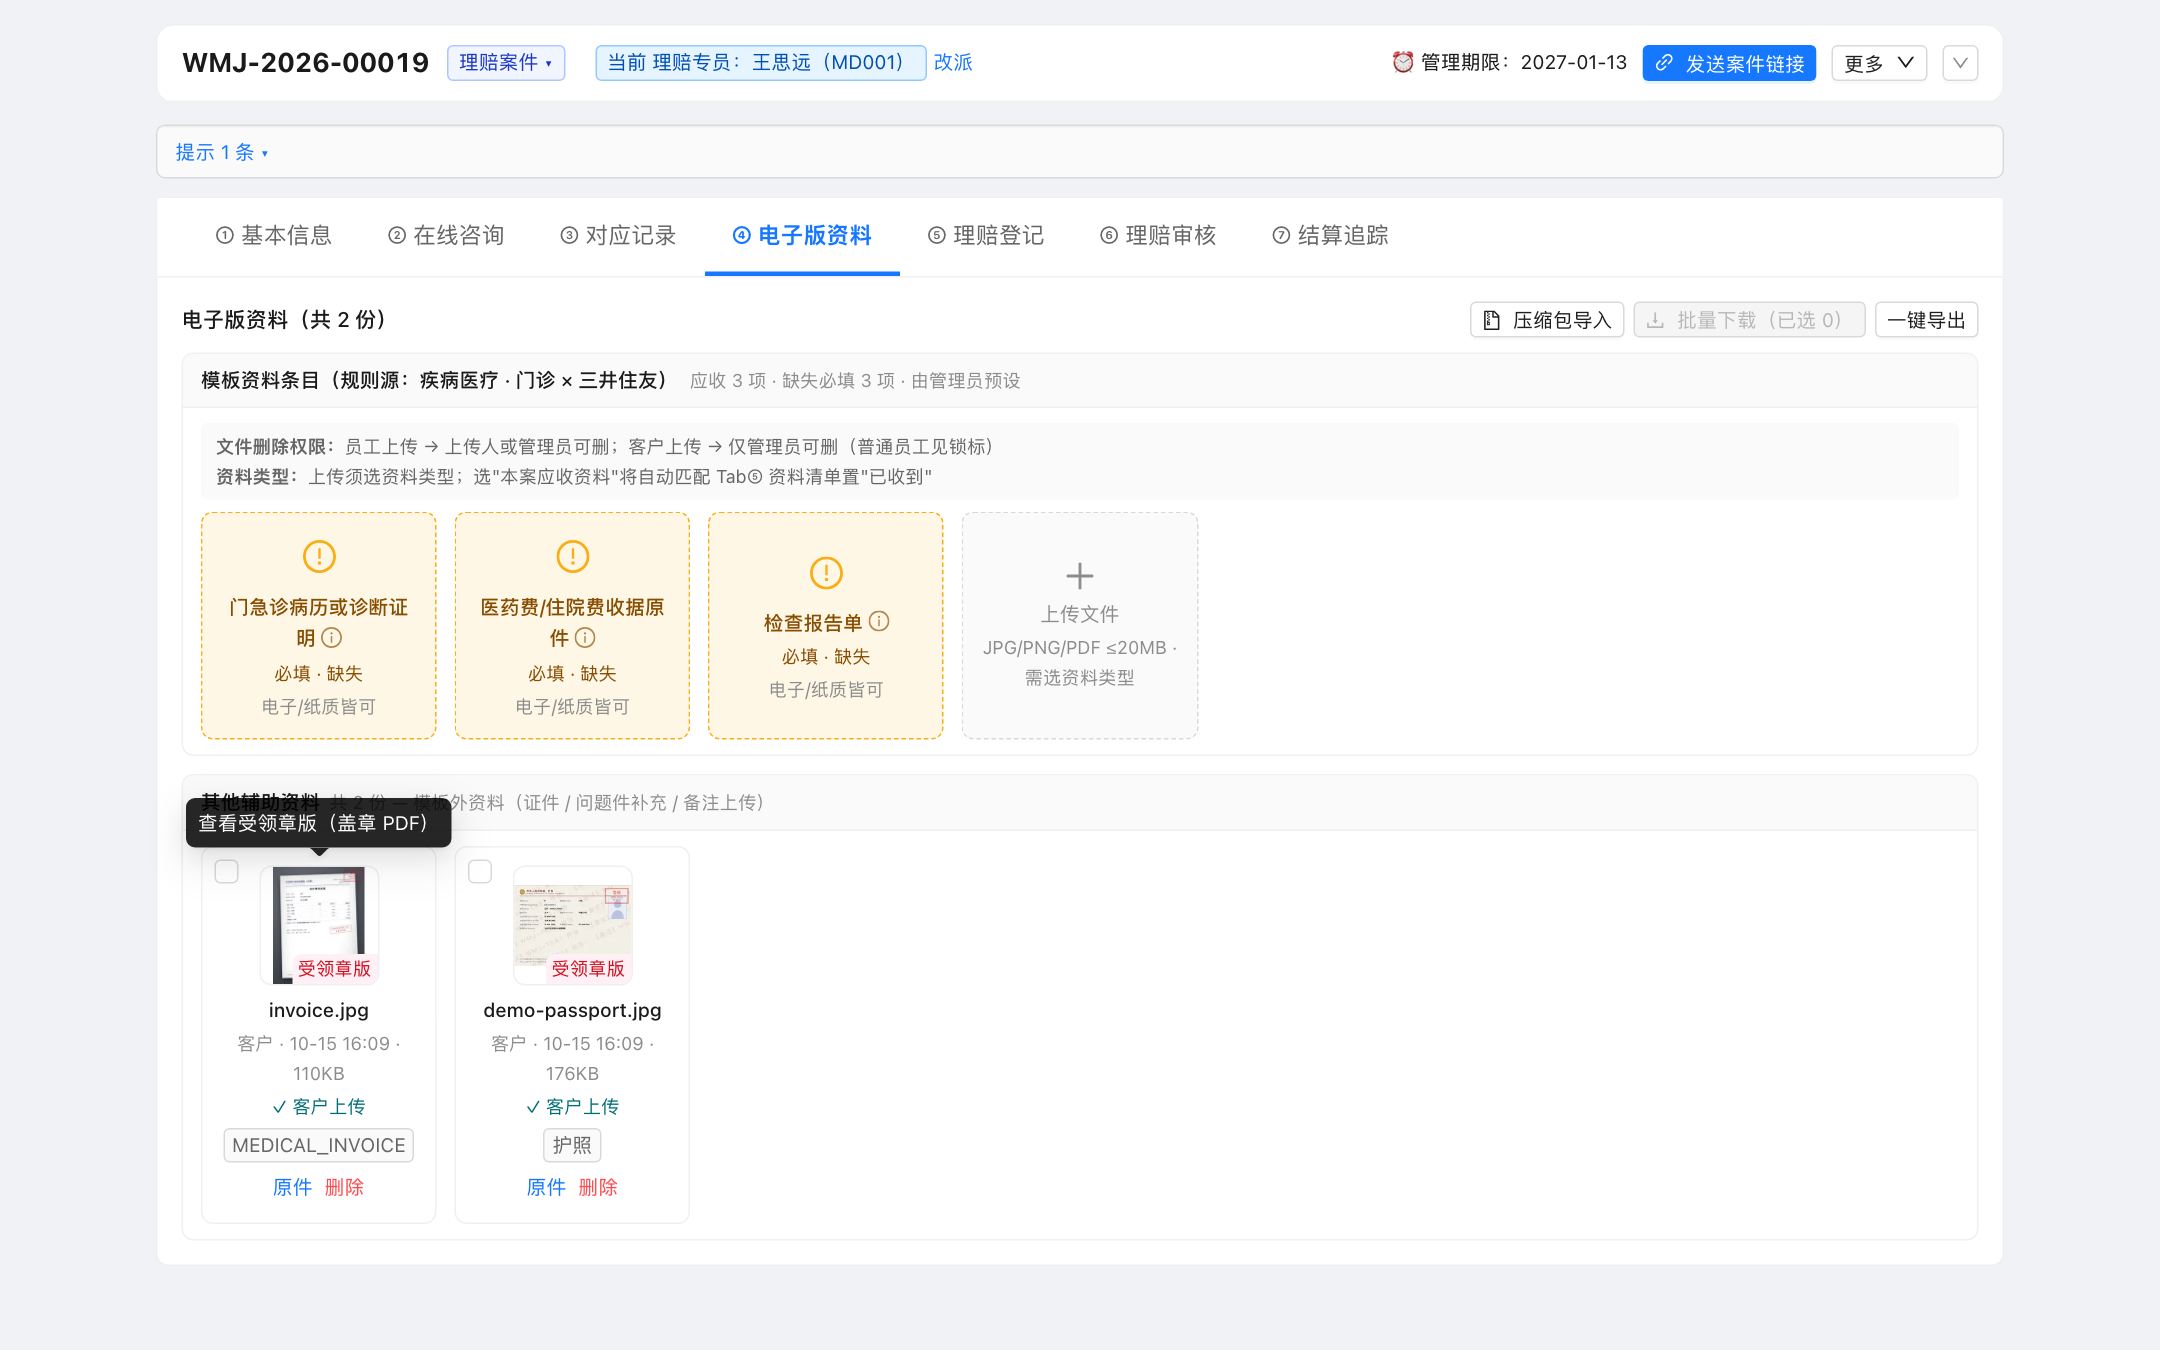Click 受领章版 label on demo-passport.jpg
The width and height of the screenshot is (2160, 1350).
coord(588,968)
